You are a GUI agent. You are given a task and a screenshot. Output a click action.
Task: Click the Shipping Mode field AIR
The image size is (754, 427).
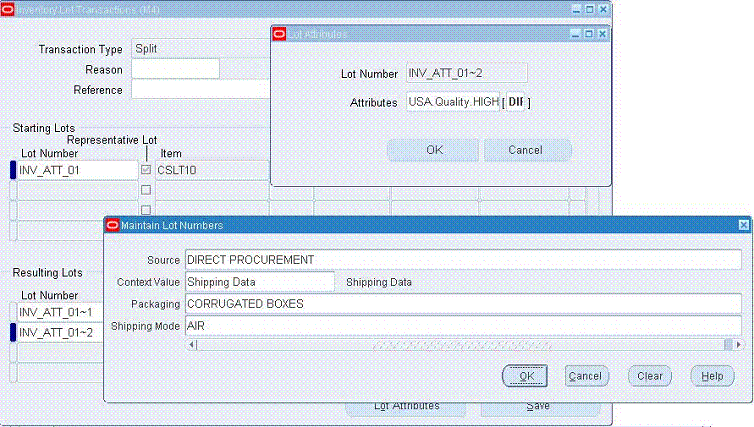click(463, 326)
